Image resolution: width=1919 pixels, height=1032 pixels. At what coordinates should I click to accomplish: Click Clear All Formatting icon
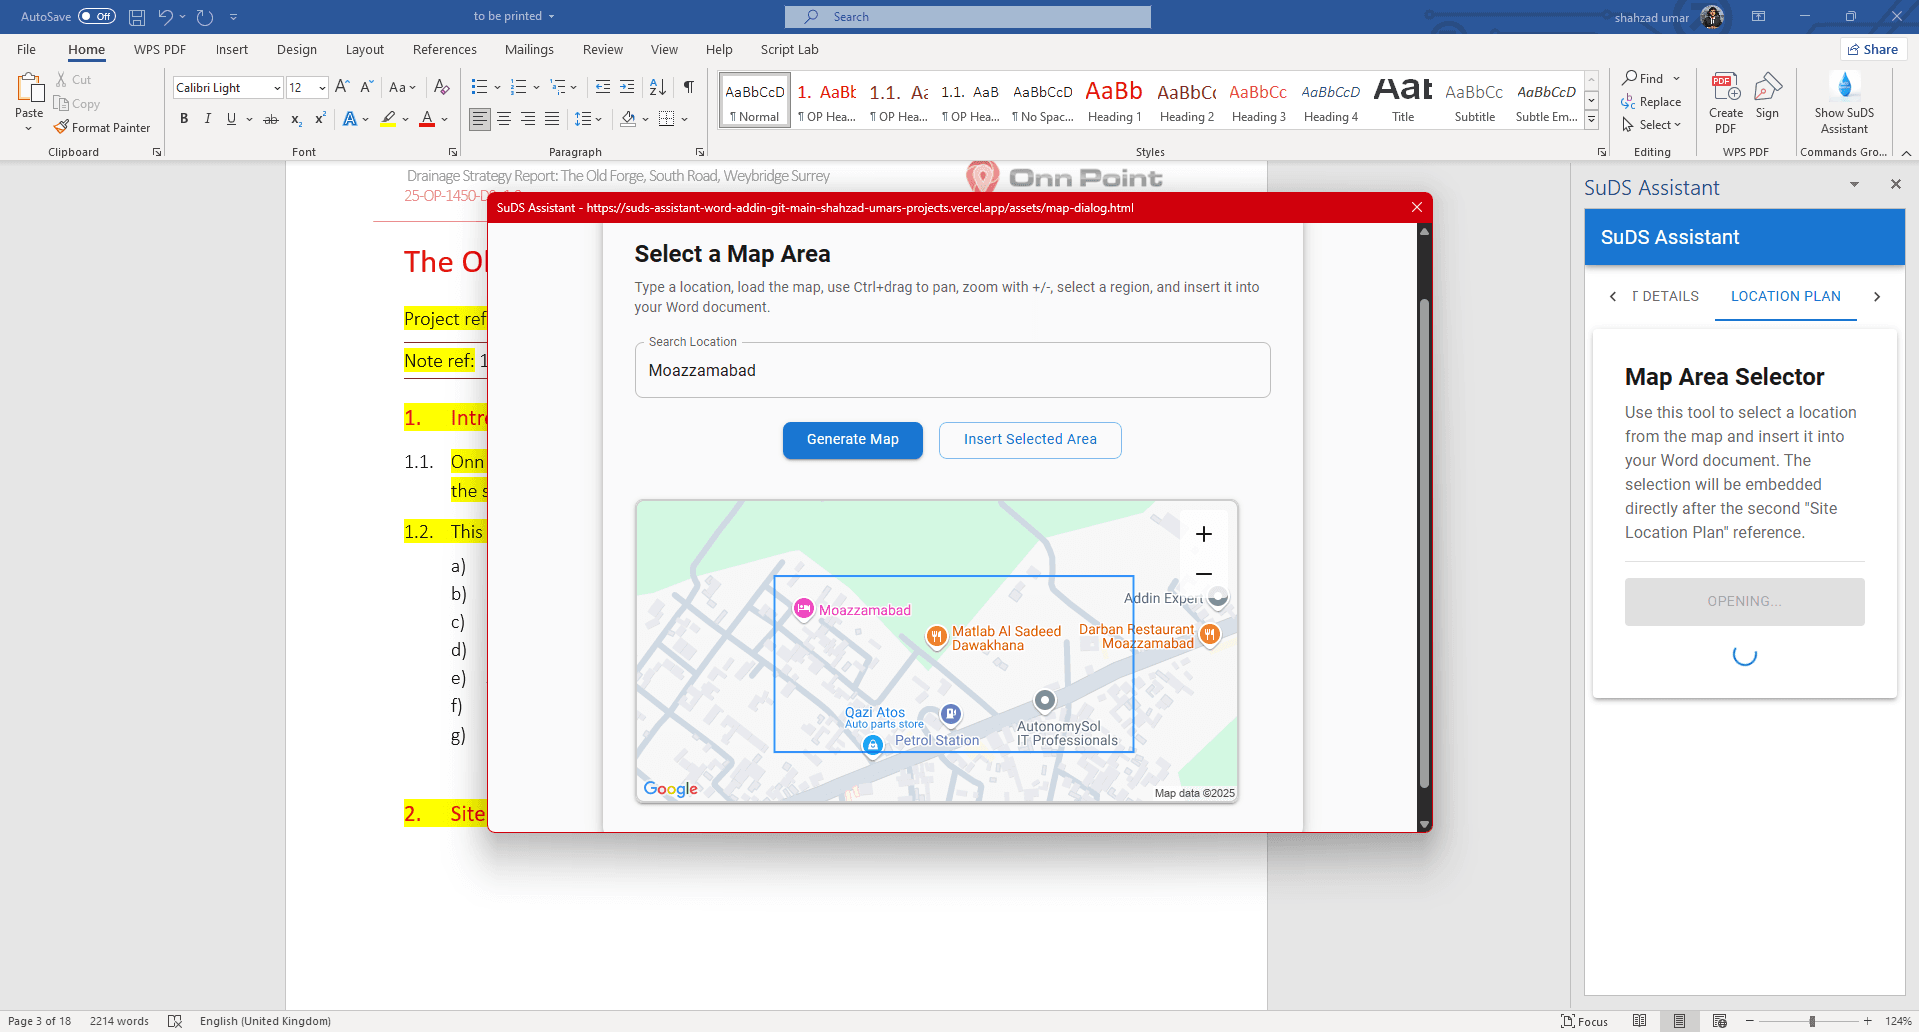point(441,87)
